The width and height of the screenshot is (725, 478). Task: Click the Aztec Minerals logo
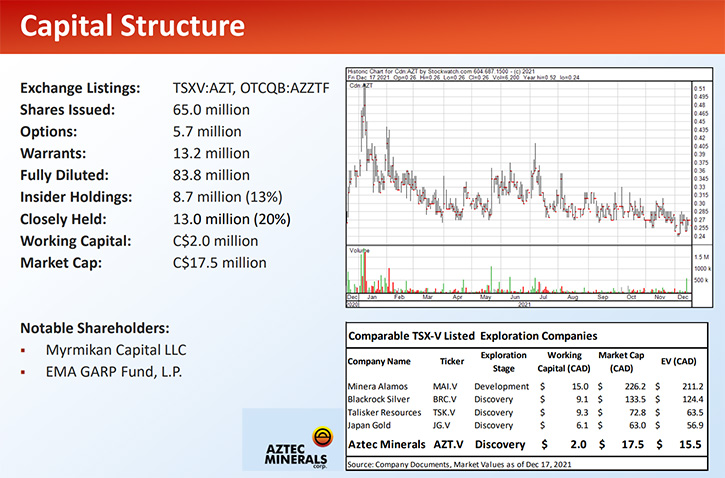(299, 447)
